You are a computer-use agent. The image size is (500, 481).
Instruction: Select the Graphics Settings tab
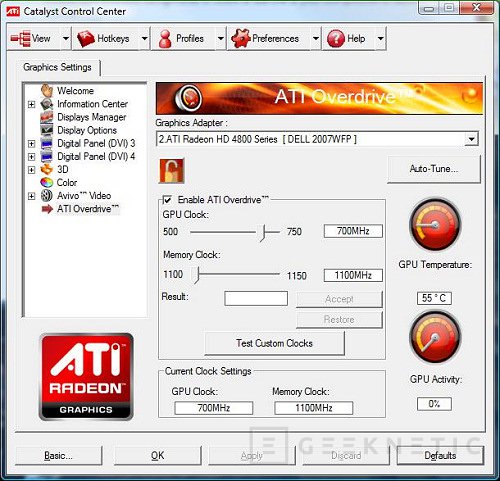(x=57, y=67)
